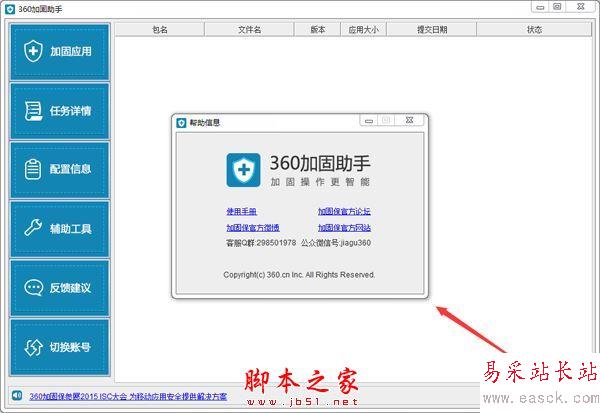Click the scroll icon on 任务详情

(x=33, y=111)
